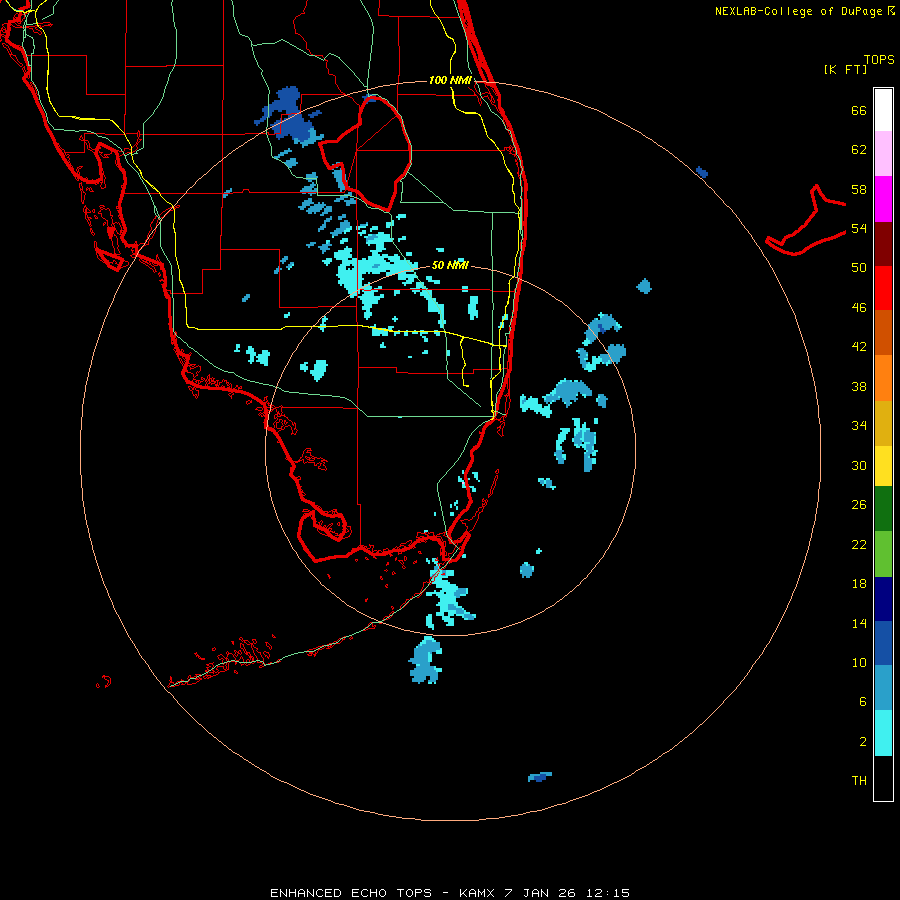Screen dimensions: 900x900
Task: Click the 10 legend value
Action: (x=859, y=662)
